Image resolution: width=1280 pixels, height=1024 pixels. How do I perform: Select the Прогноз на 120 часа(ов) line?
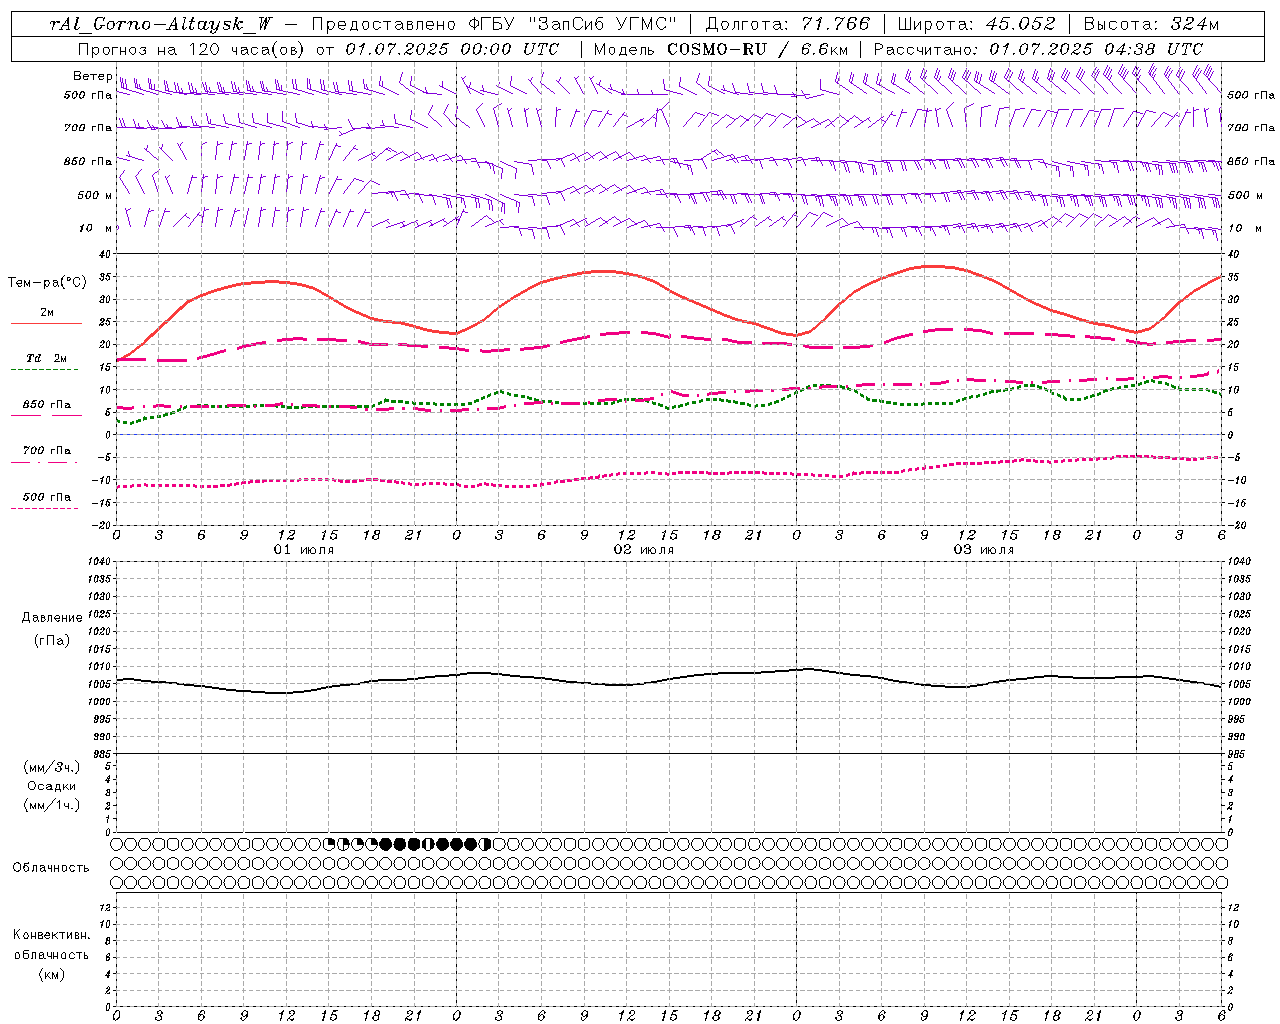coord(317,49)
